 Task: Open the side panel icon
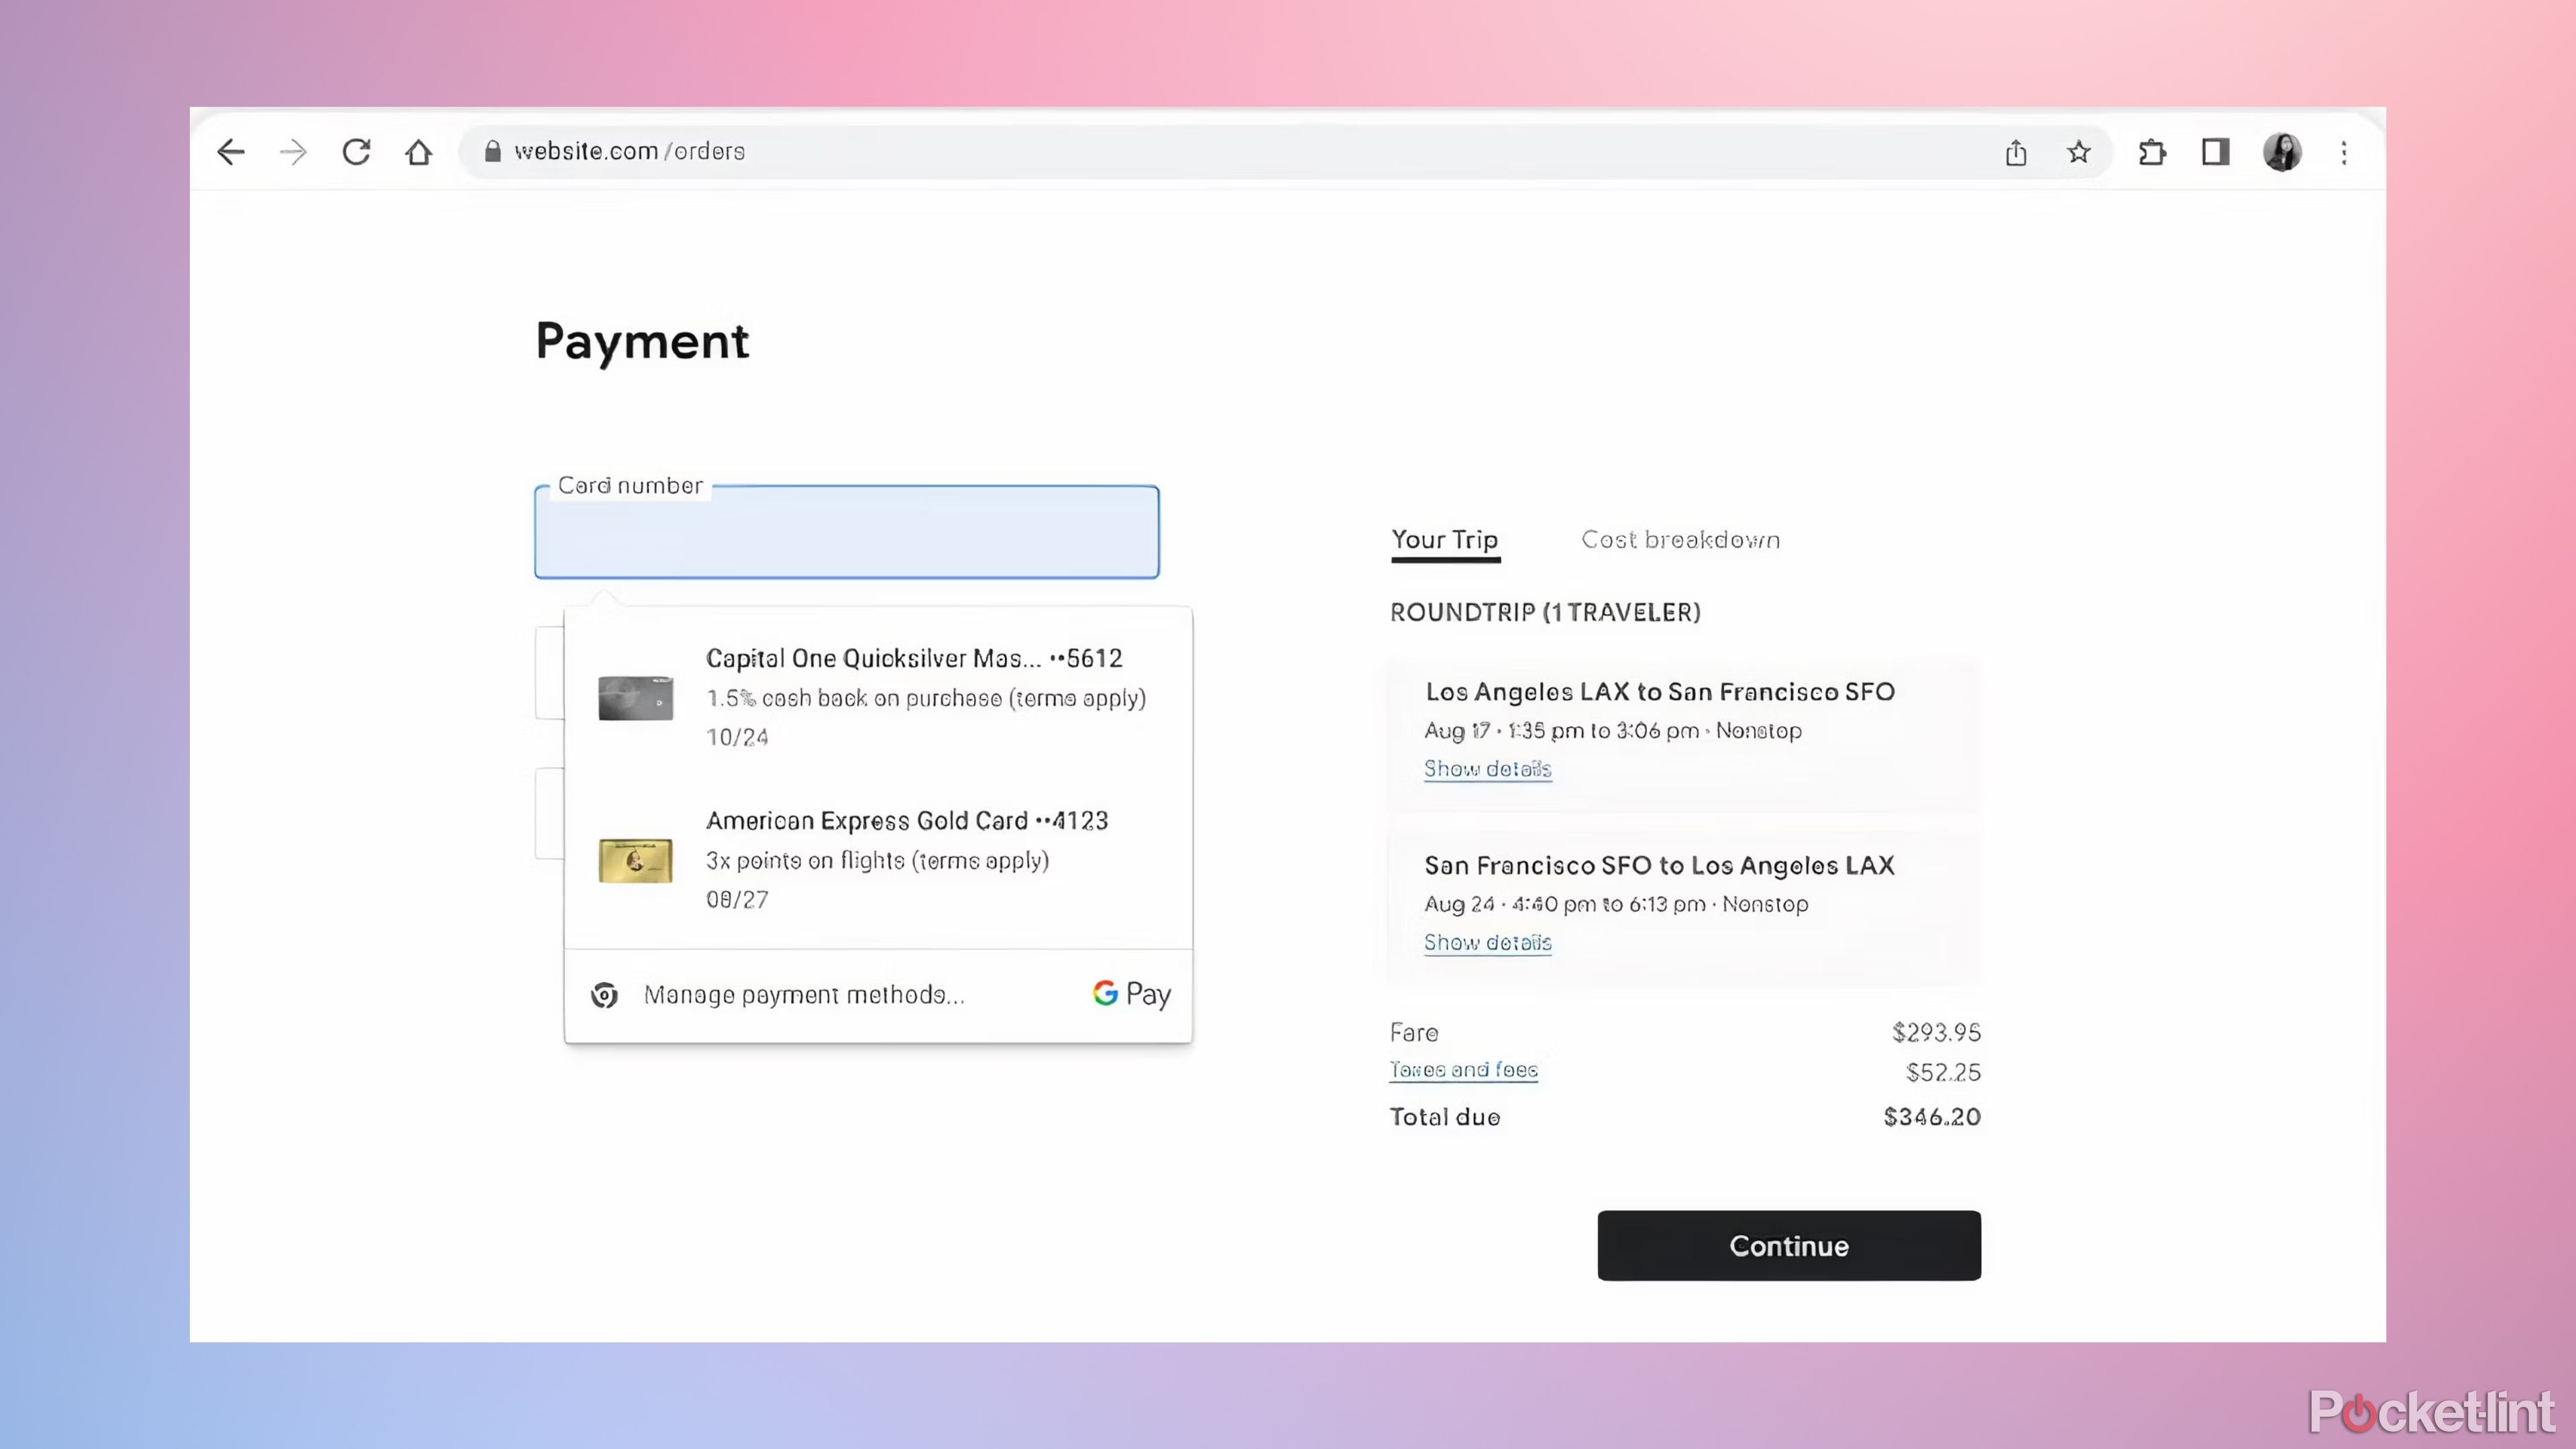[x=2214, y=152]
